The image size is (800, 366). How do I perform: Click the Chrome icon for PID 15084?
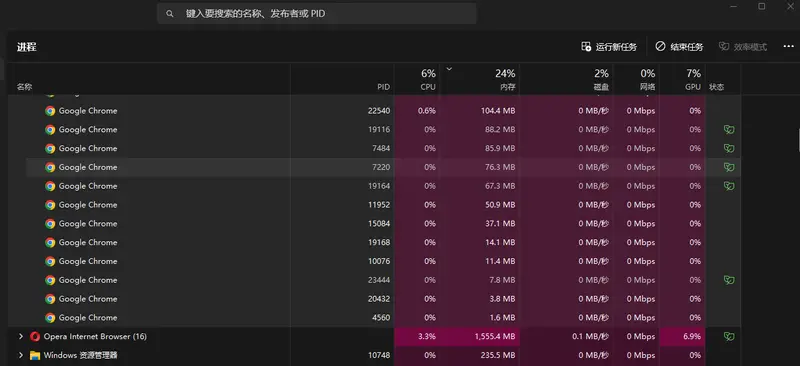(50, 224)
